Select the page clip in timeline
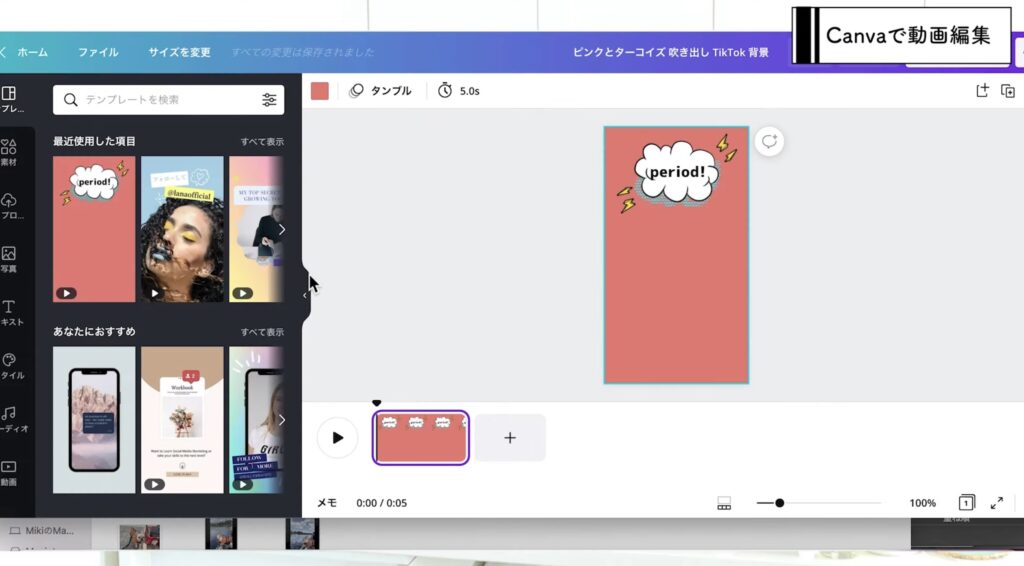 click(421, 437)
